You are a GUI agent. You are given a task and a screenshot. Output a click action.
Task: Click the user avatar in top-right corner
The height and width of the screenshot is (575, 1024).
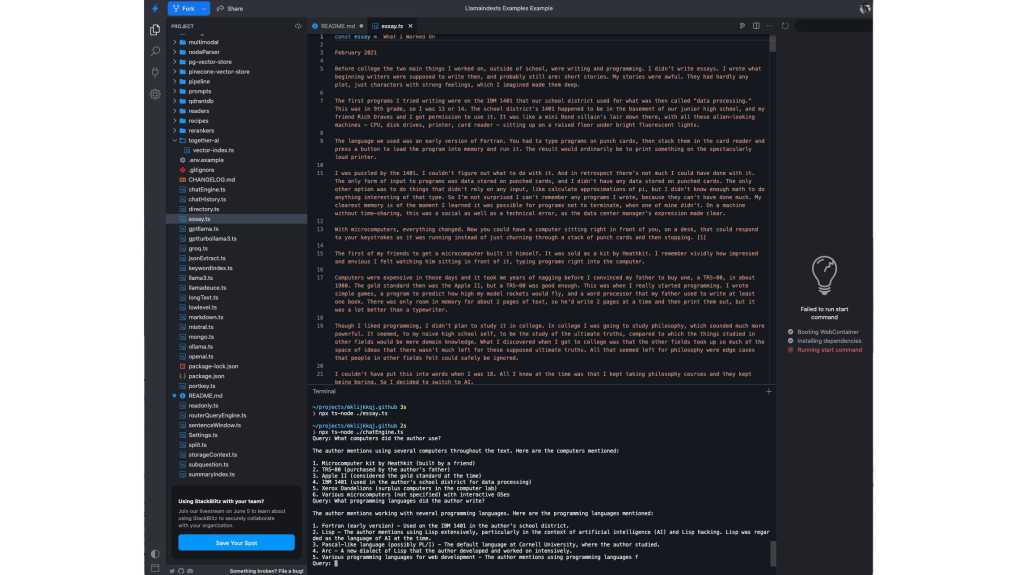point(864,8)
